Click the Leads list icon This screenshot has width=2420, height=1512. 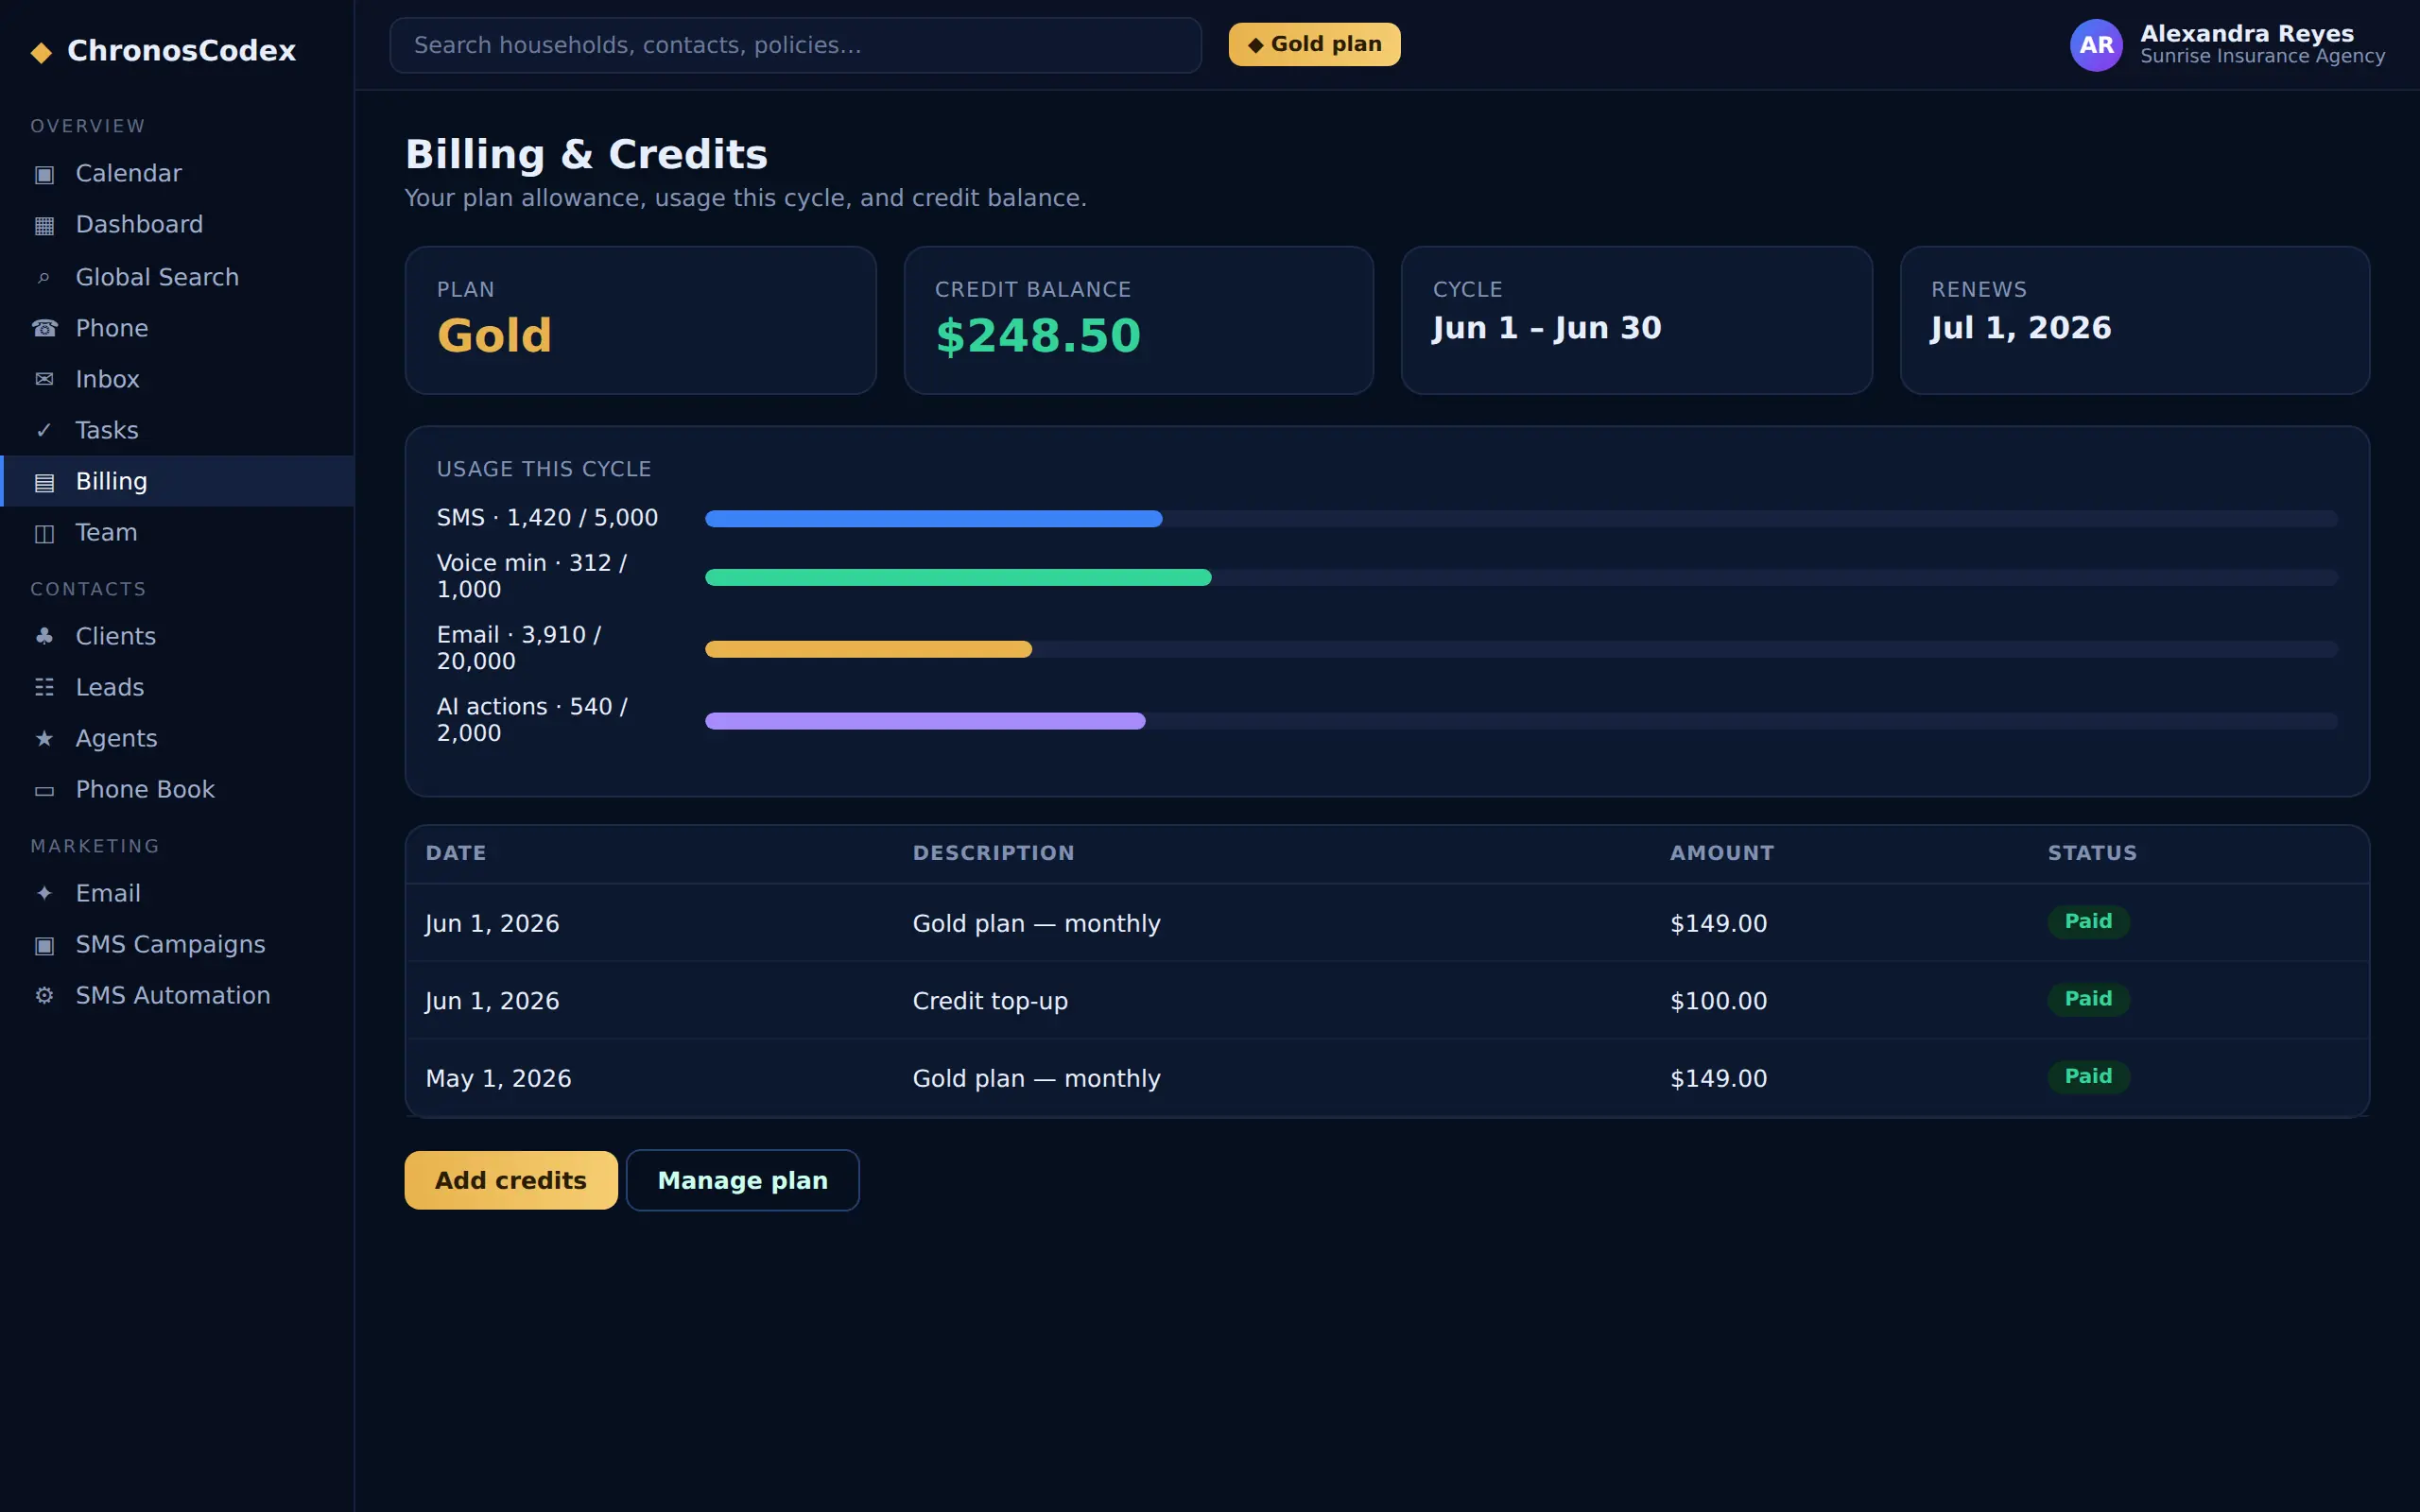[x=44, y=687]
